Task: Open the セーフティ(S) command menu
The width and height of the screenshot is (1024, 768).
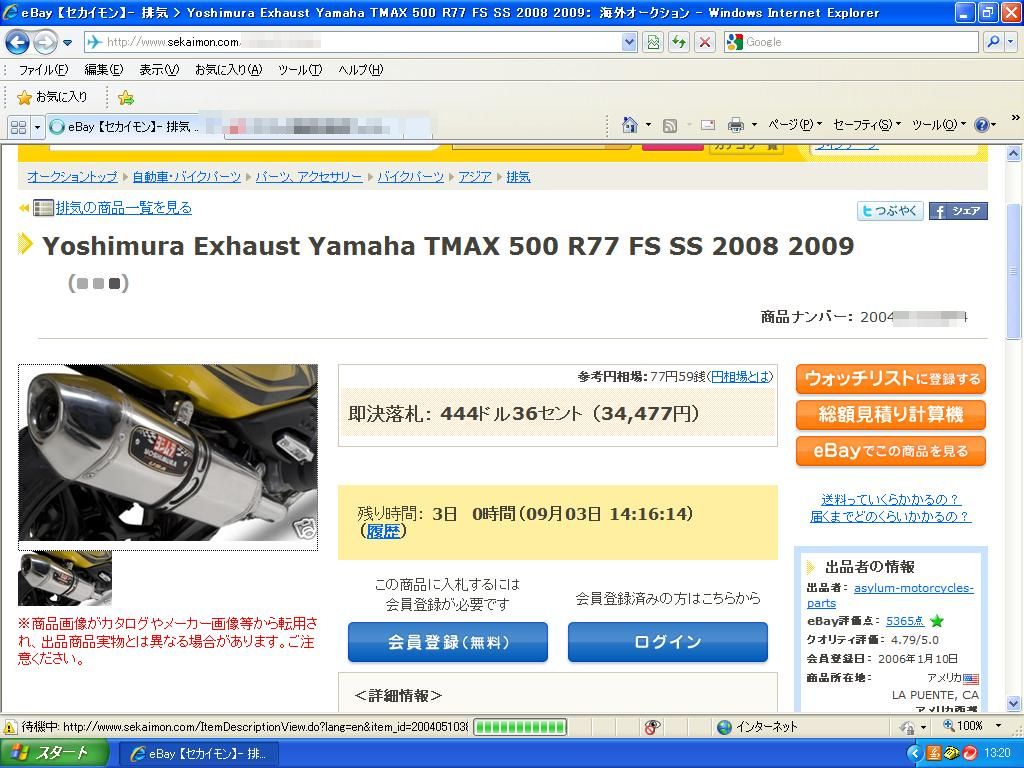Action: (867, 125)
